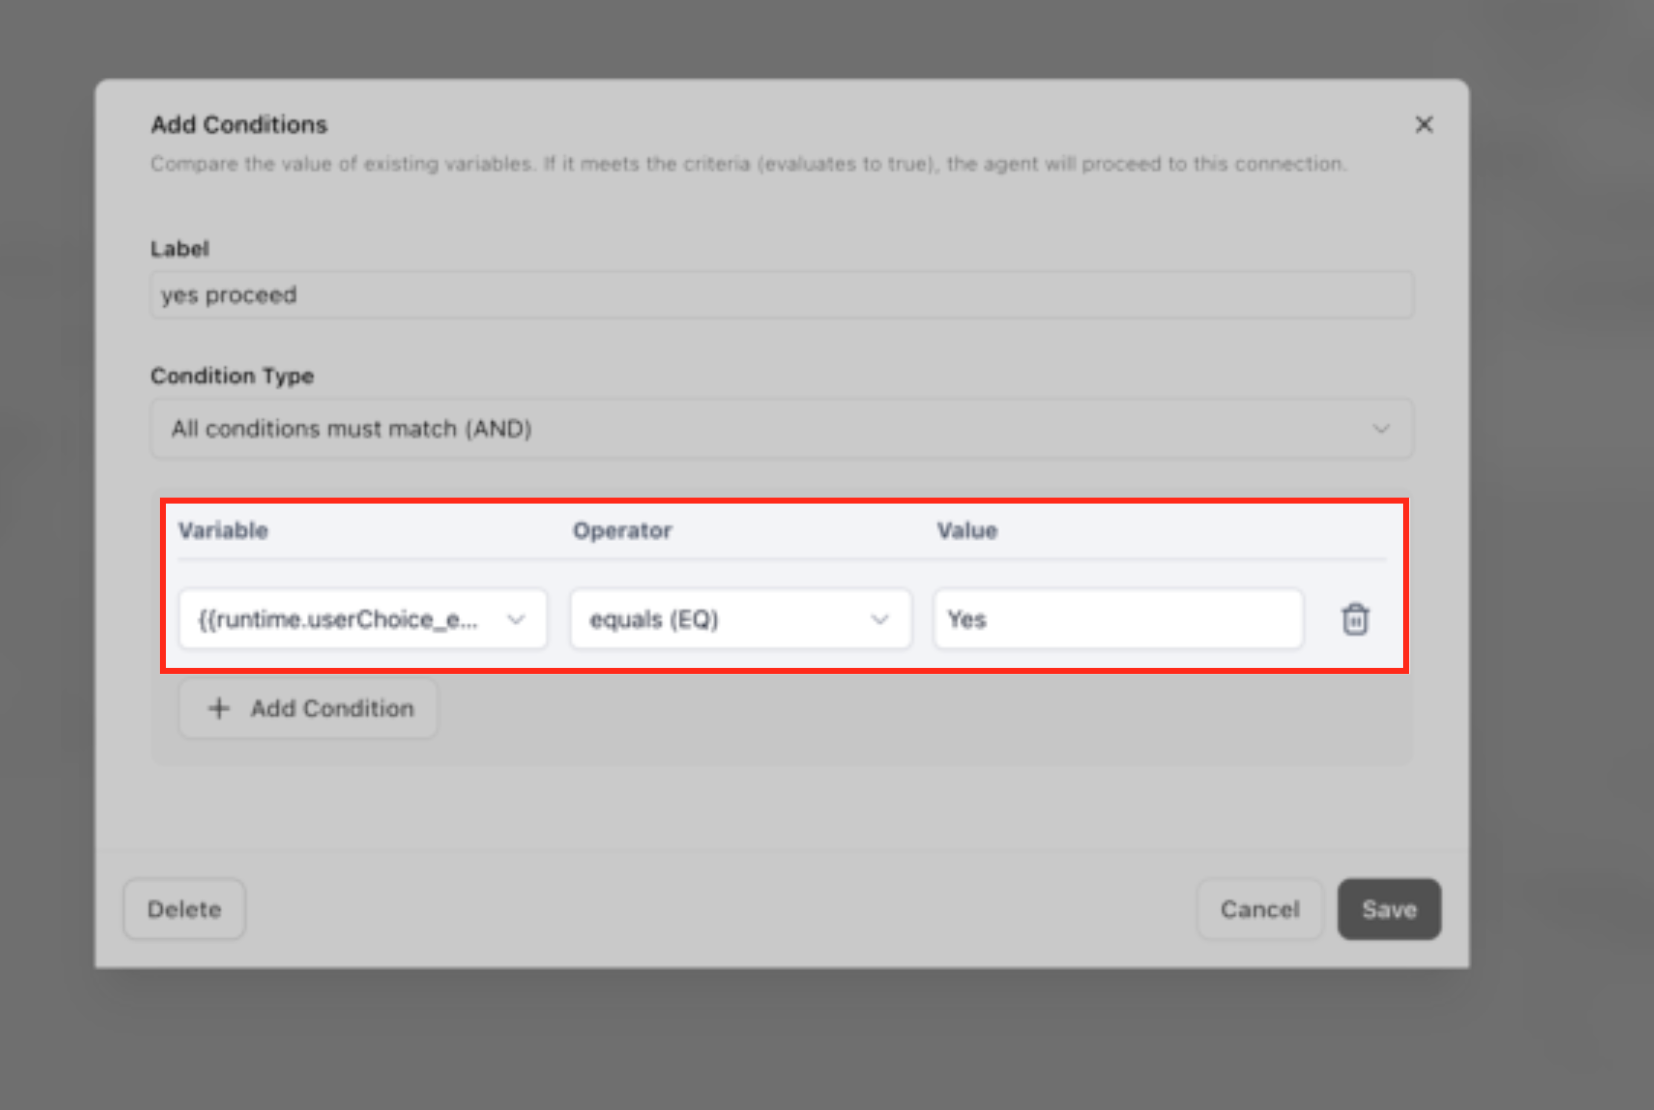The width and height of the screenshot is (1654, 1110).
Task: Select the Value column header text
Action: [967, 530]
